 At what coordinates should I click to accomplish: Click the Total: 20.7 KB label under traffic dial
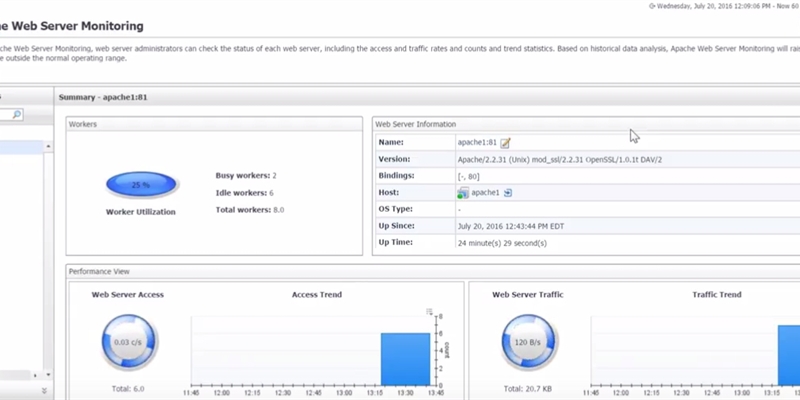click(x=528, y=389)
